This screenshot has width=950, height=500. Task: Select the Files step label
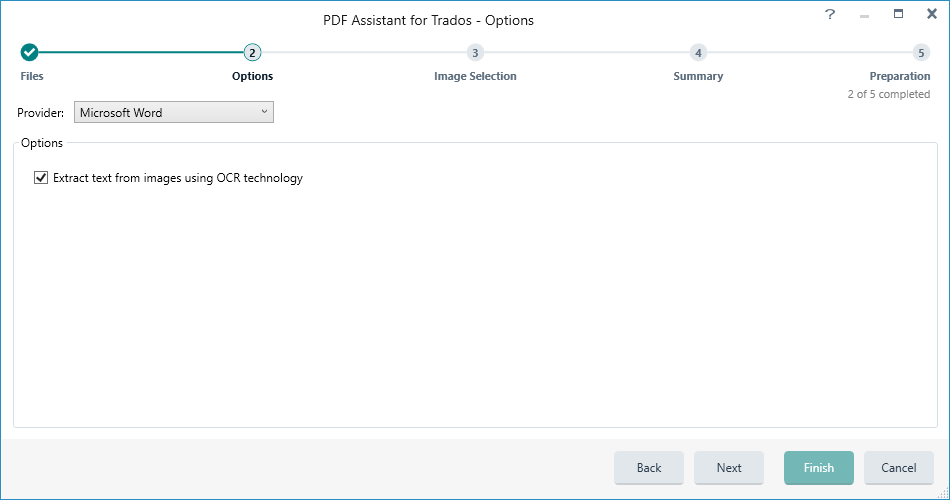pos(32,76)
